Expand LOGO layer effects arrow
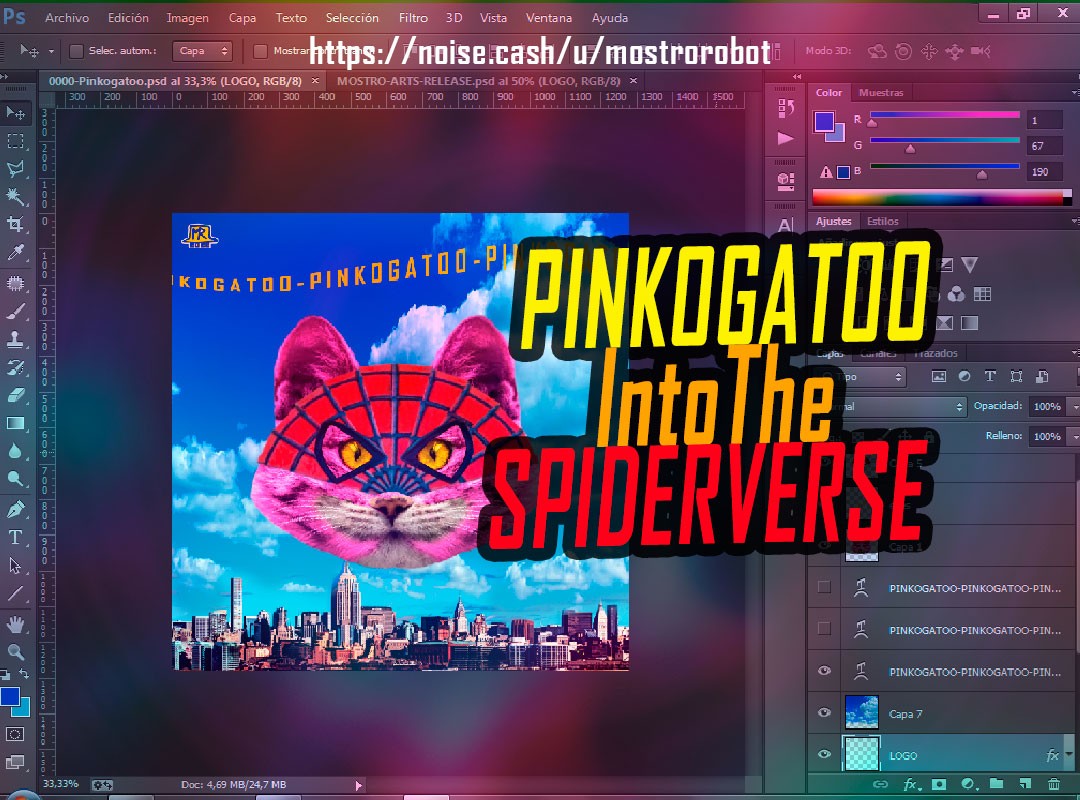Image resolution: width=1080 pixels, height=800 pixels. (1068, 755)
